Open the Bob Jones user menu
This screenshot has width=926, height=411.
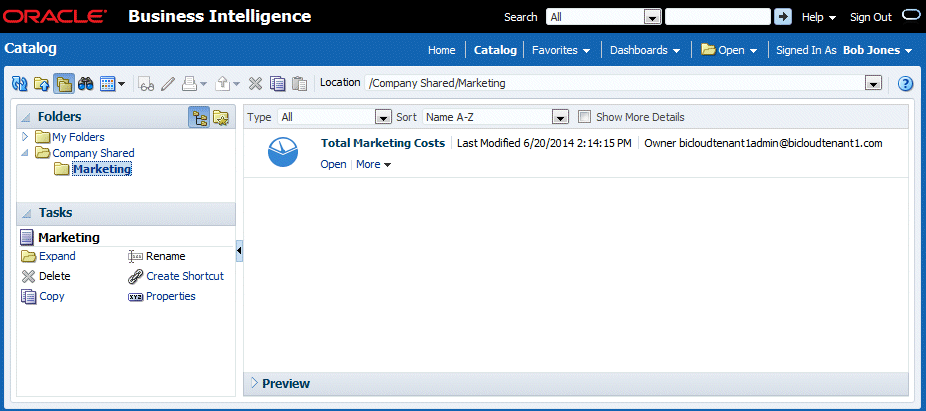(878, 50)
